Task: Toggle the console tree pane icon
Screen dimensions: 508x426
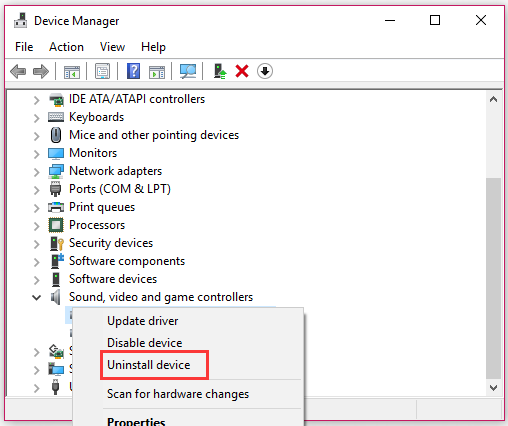Action: pos(72,71)
